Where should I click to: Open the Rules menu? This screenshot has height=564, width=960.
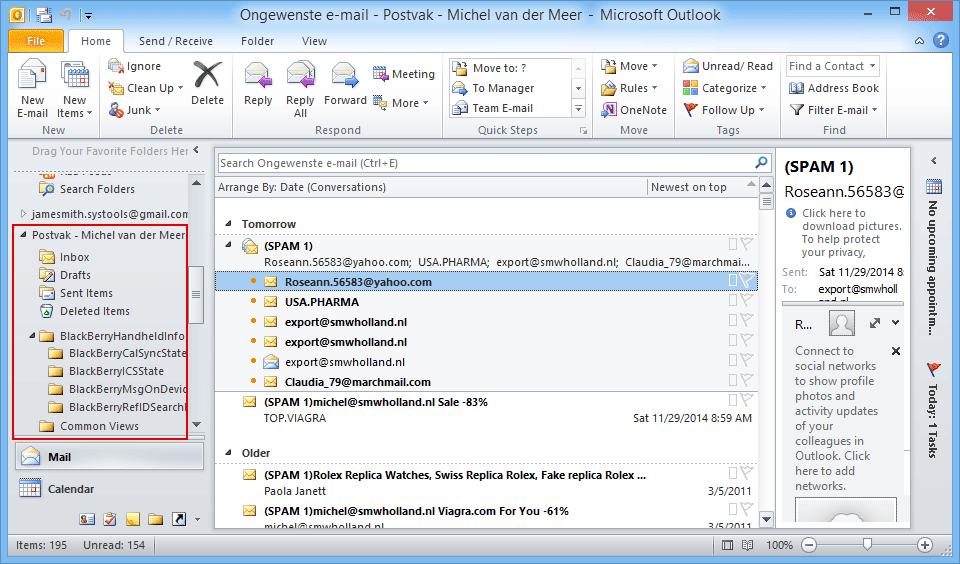[x=629, y=88]
